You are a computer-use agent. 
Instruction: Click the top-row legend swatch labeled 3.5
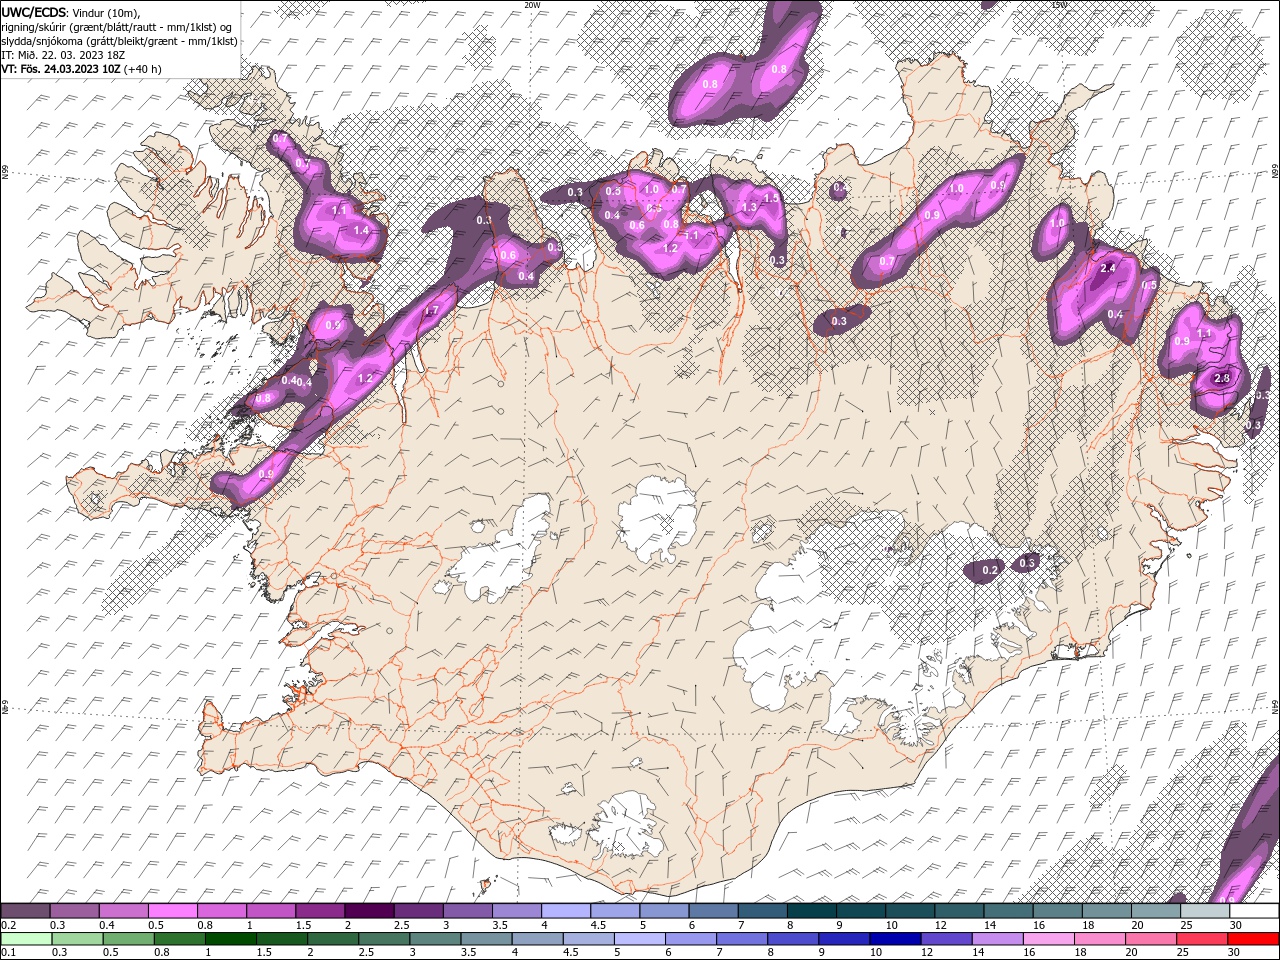point(516,911)
